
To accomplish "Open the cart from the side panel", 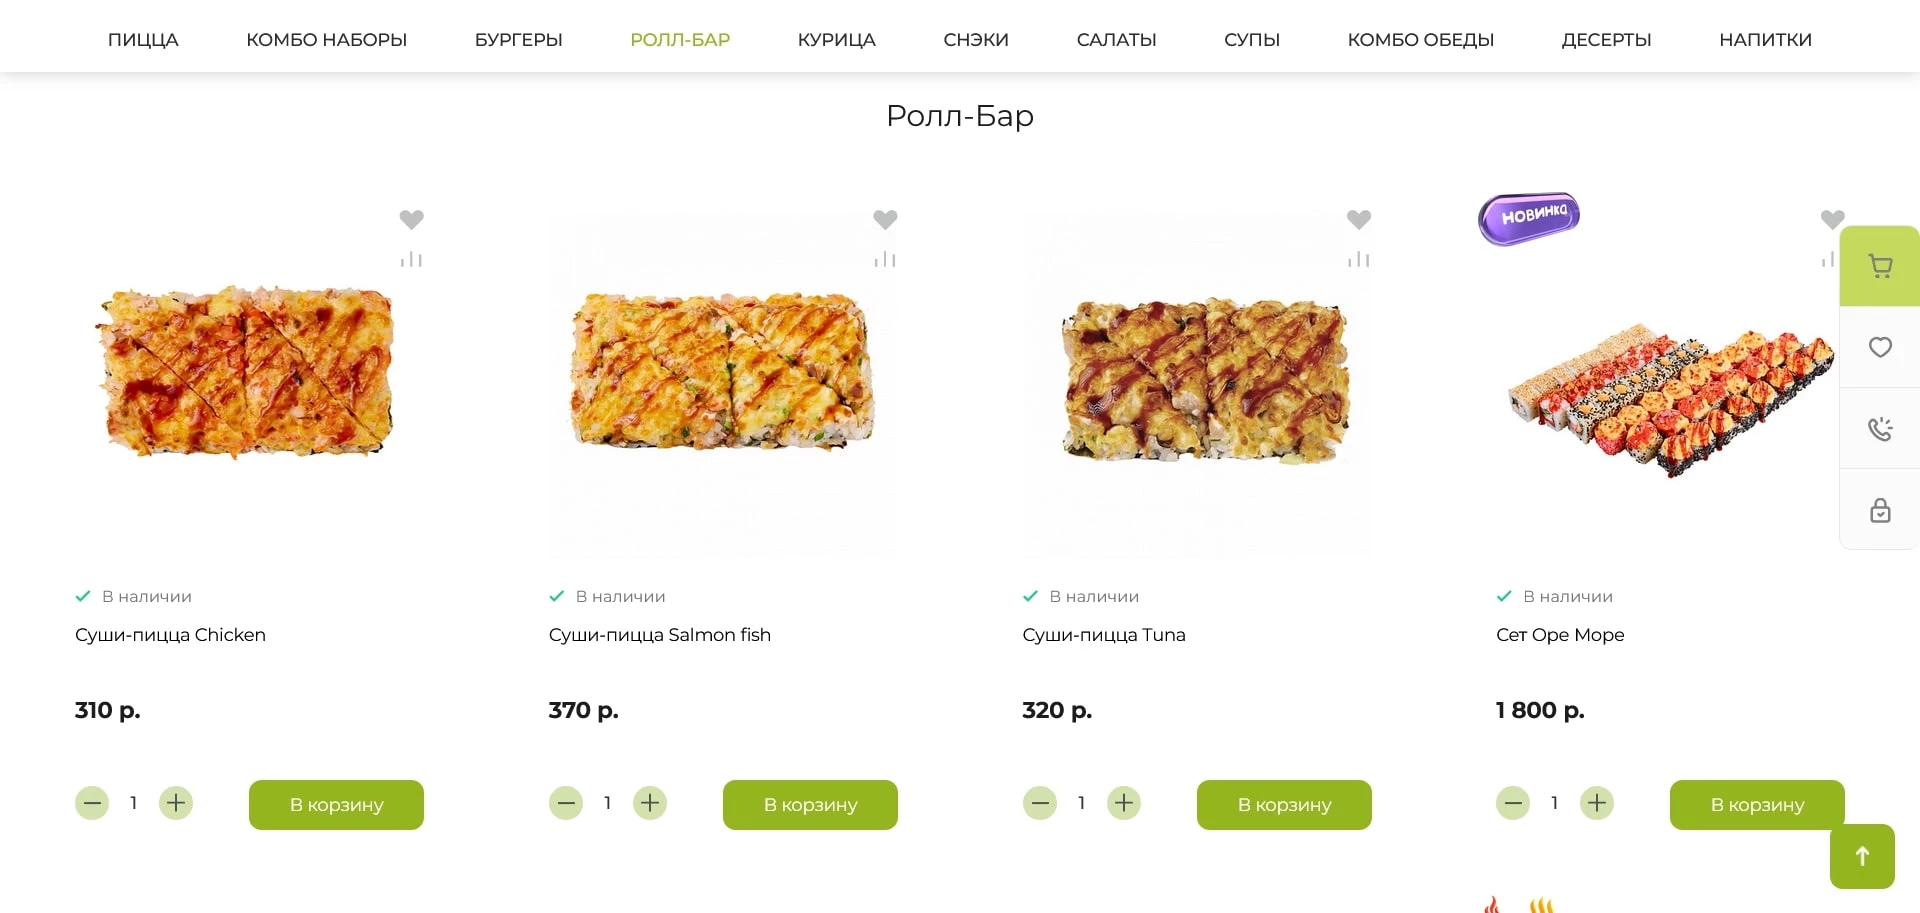I will (1880, 266).
